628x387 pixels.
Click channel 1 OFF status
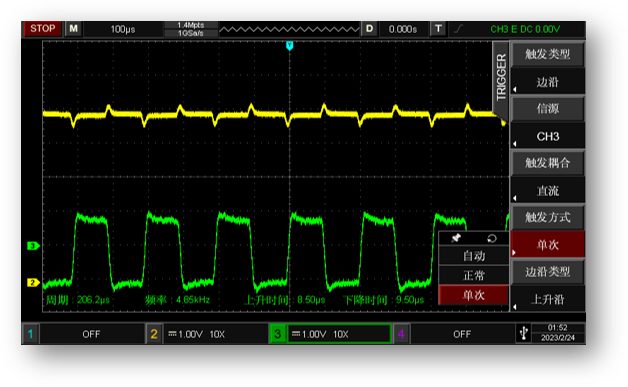pos(91,334)
